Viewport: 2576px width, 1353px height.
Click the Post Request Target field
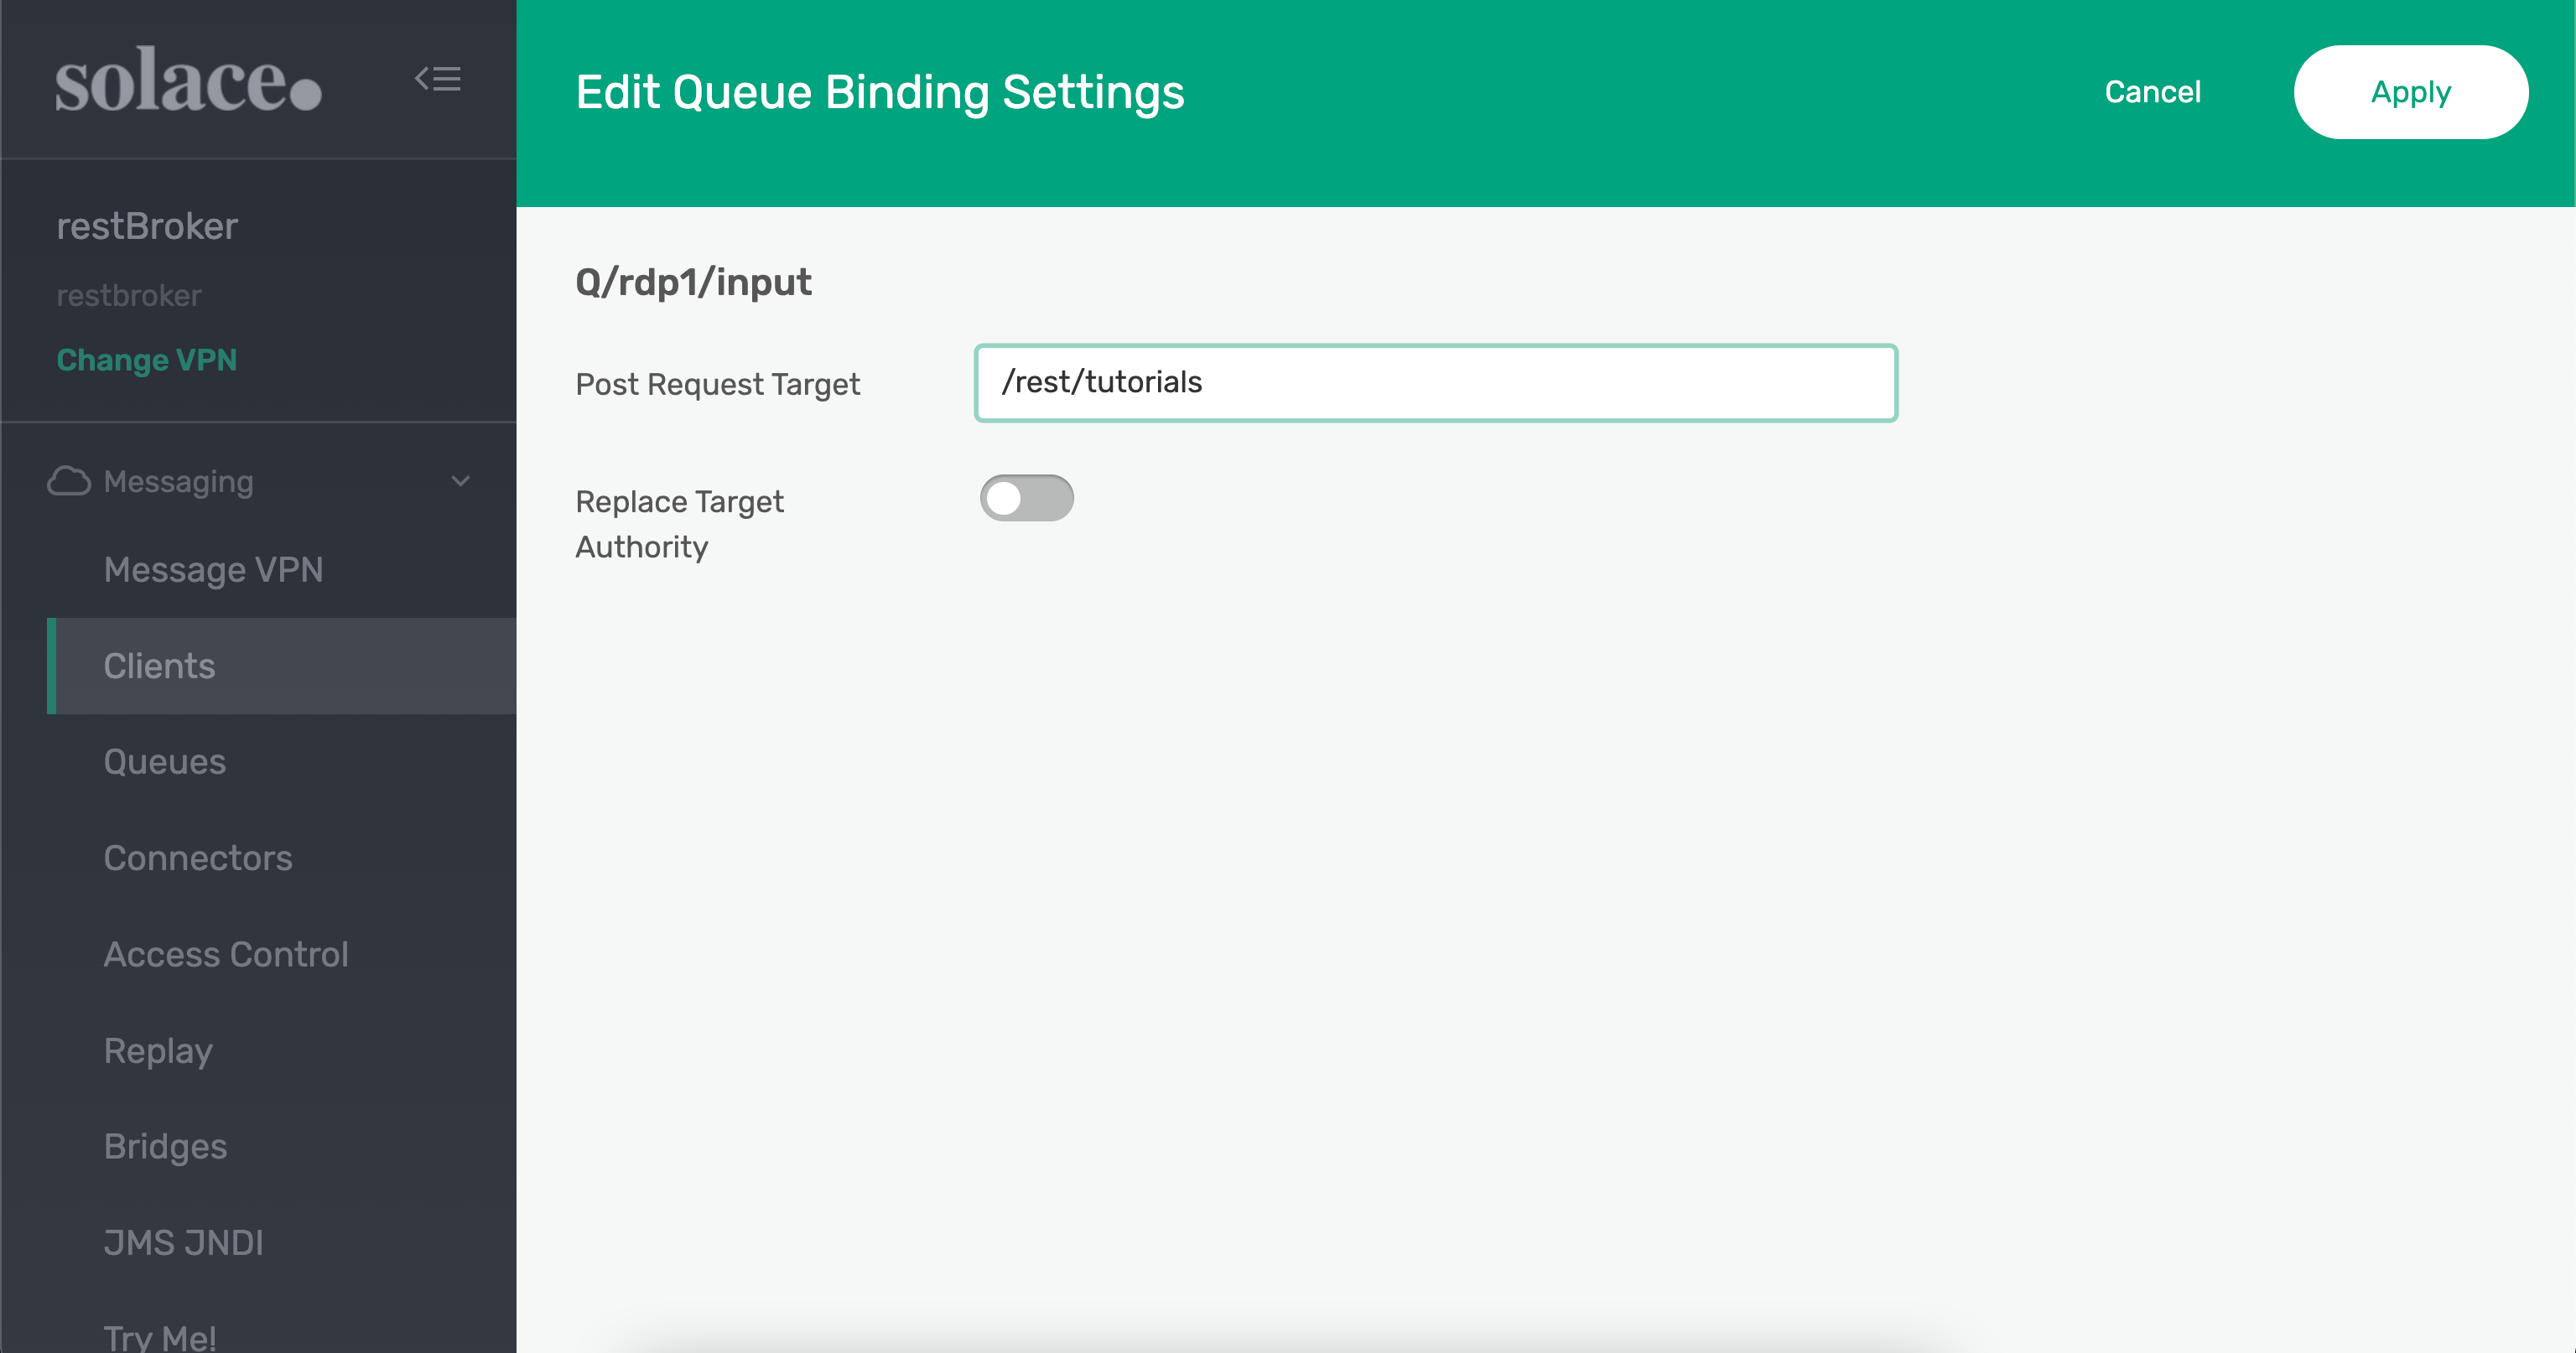pos(1435,383)
